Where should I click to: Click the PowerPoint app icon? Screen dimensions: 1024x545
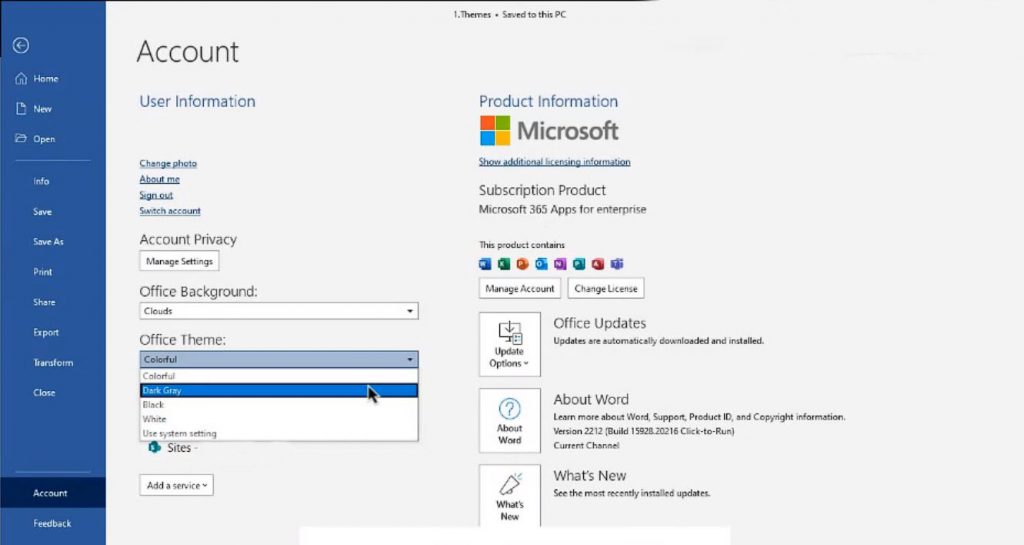pyautogui.click(x=522, y=264)
